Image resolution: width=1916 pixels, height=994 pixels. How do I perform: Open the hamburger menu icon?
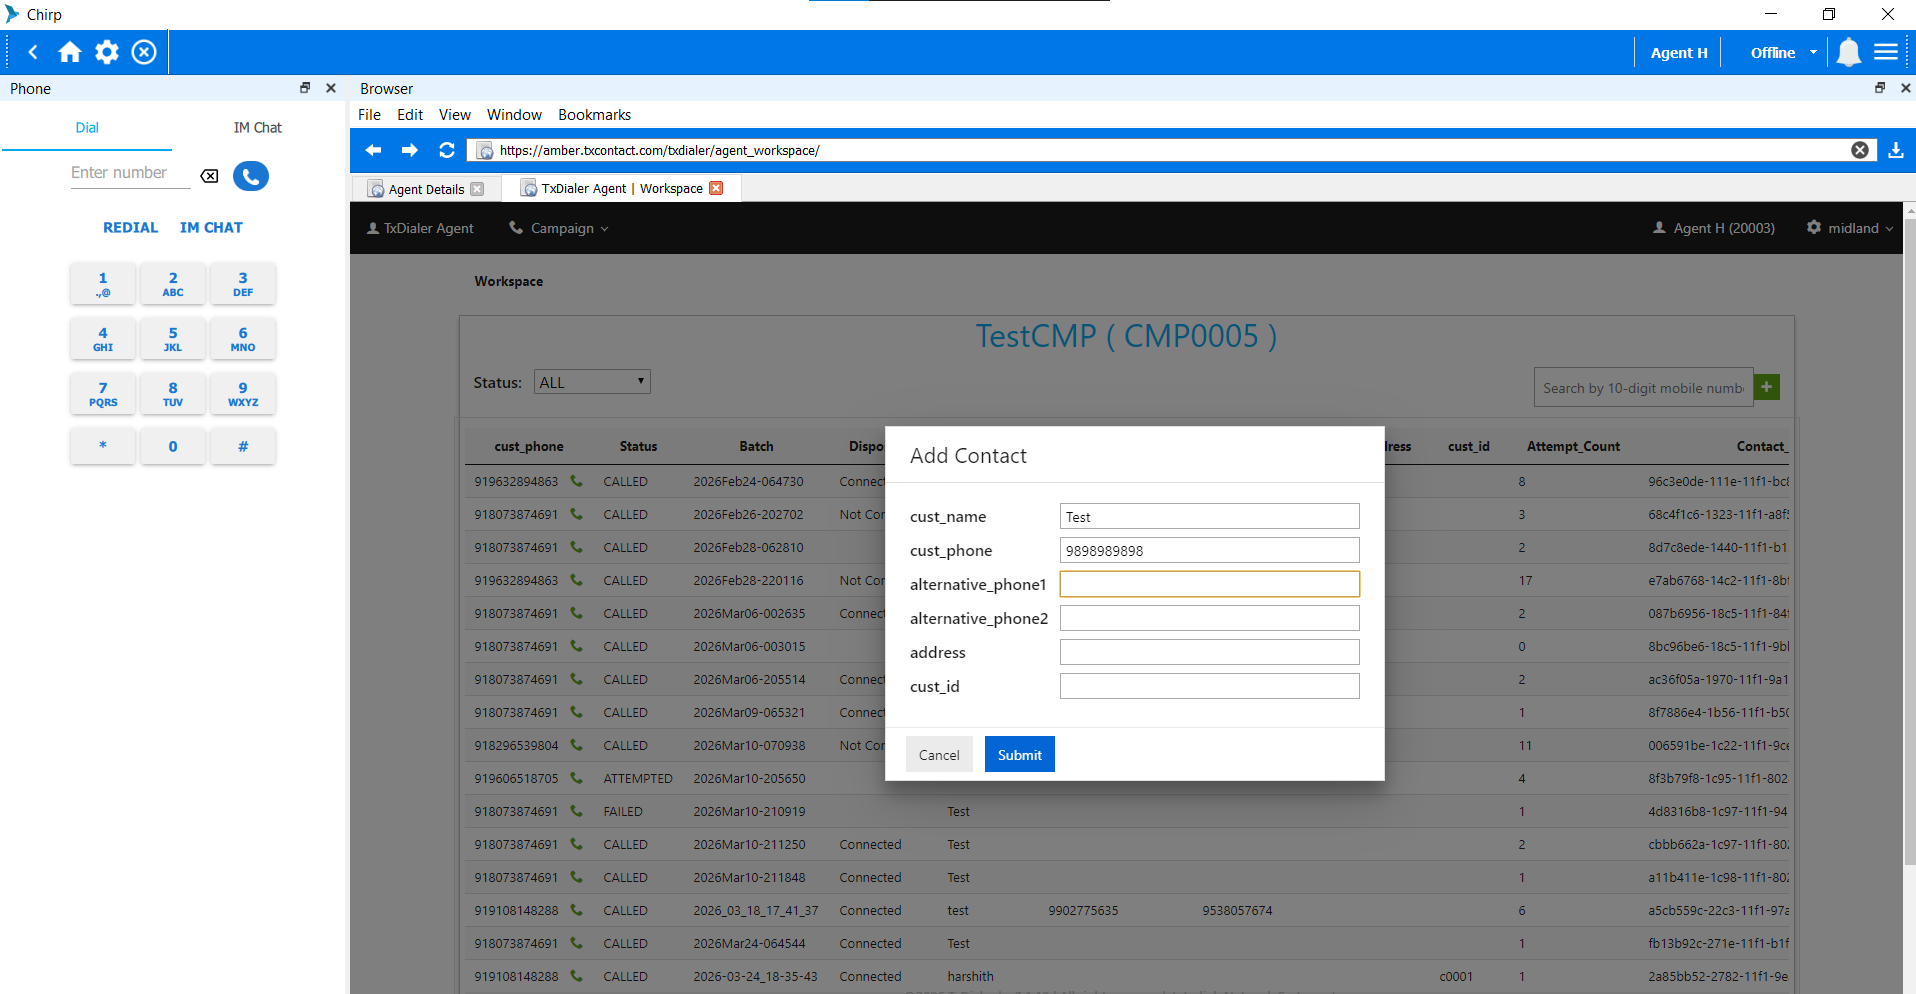click(x=1886, y=52)
